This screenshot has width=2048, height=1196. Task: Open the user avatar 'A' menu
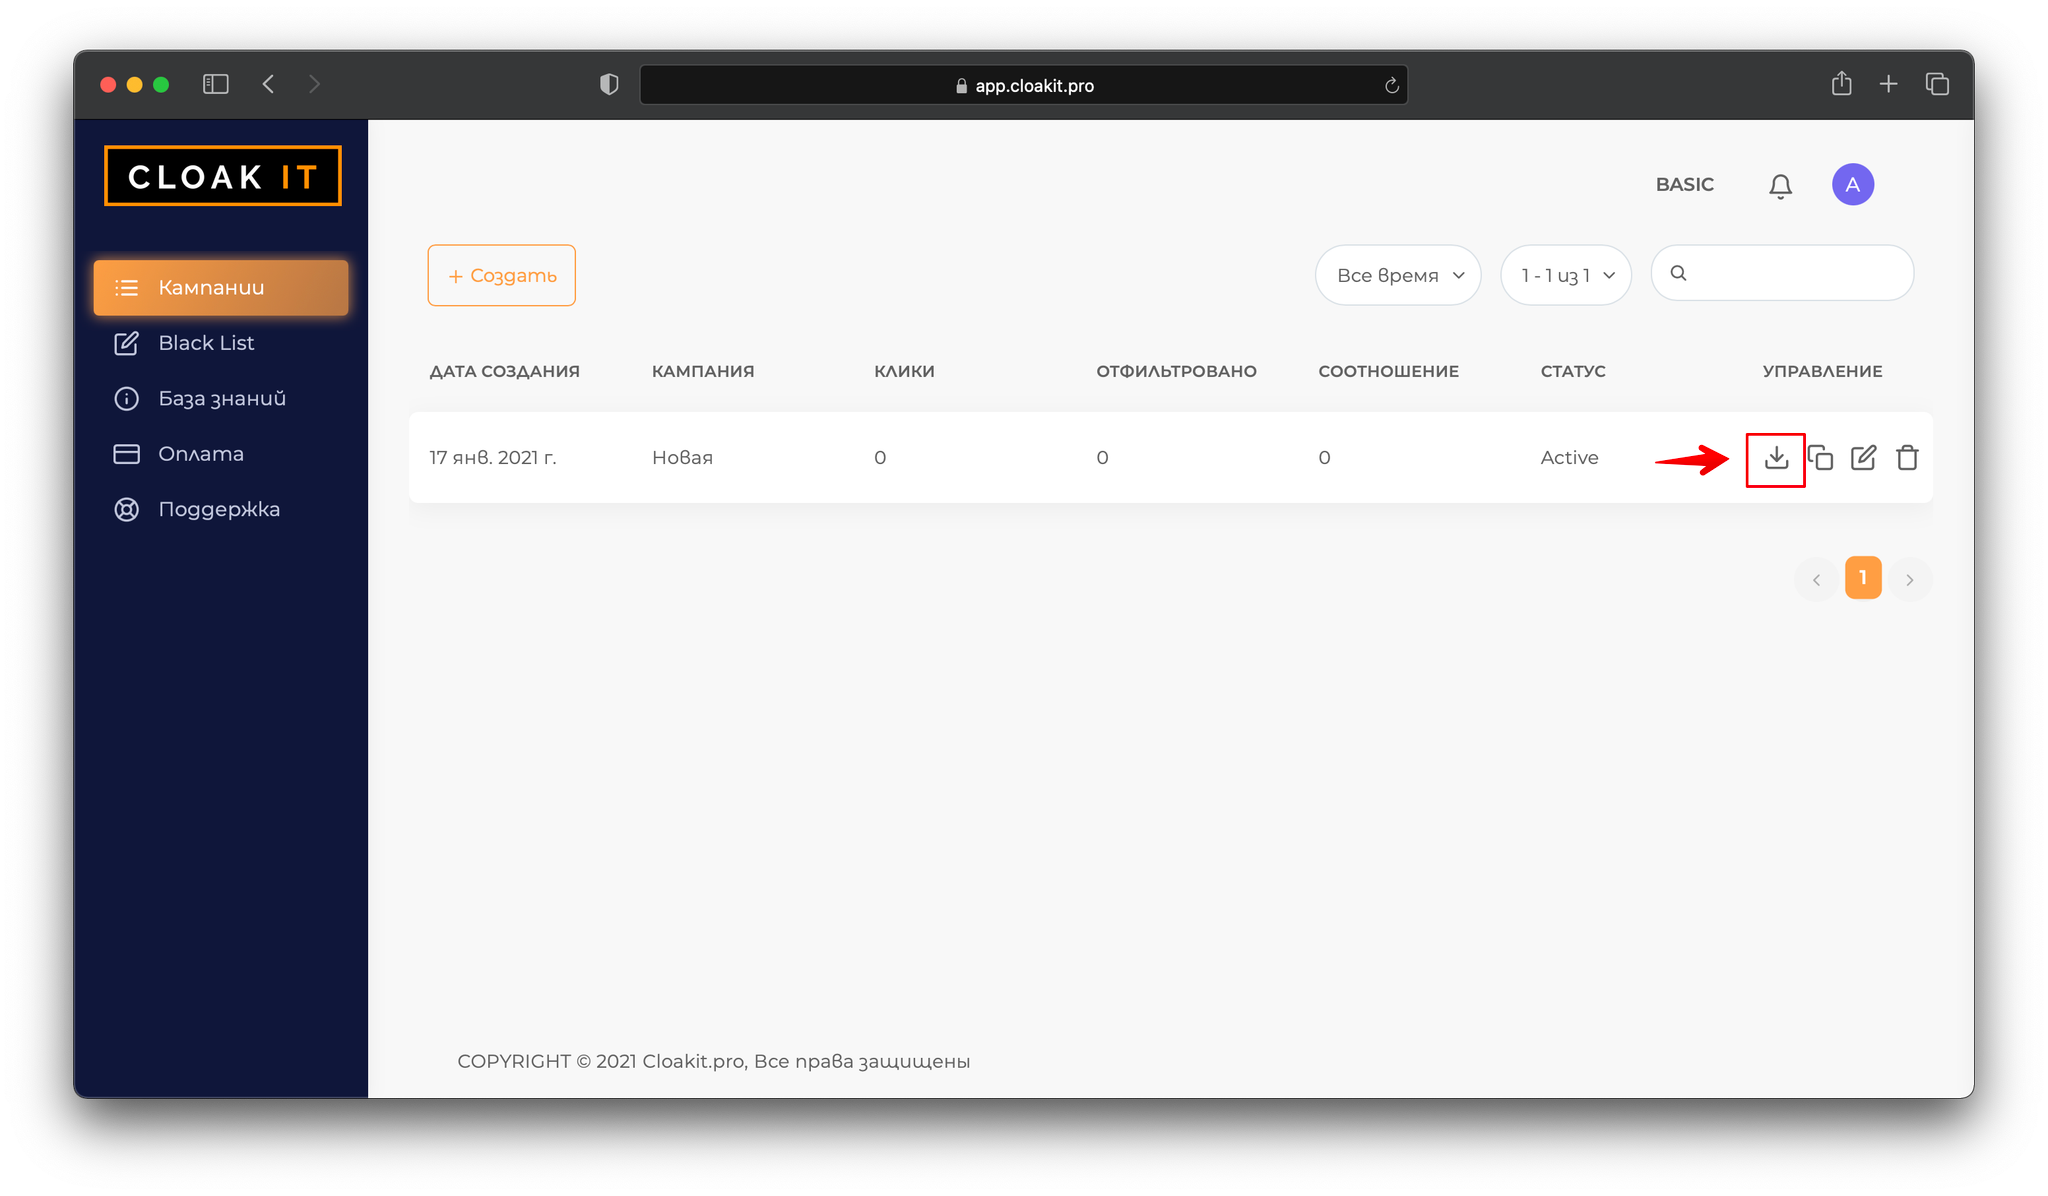(1852, 185)
